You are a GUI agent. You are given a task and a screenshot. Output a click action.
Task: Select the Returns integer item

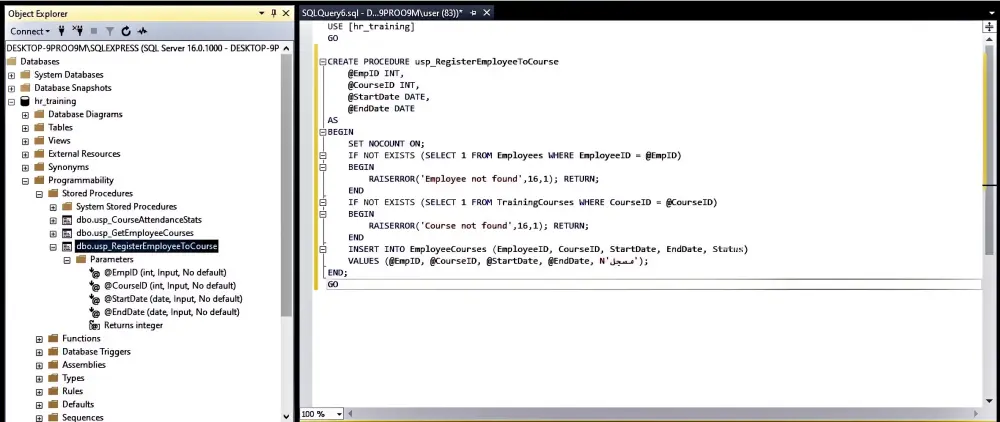point(133,325)
